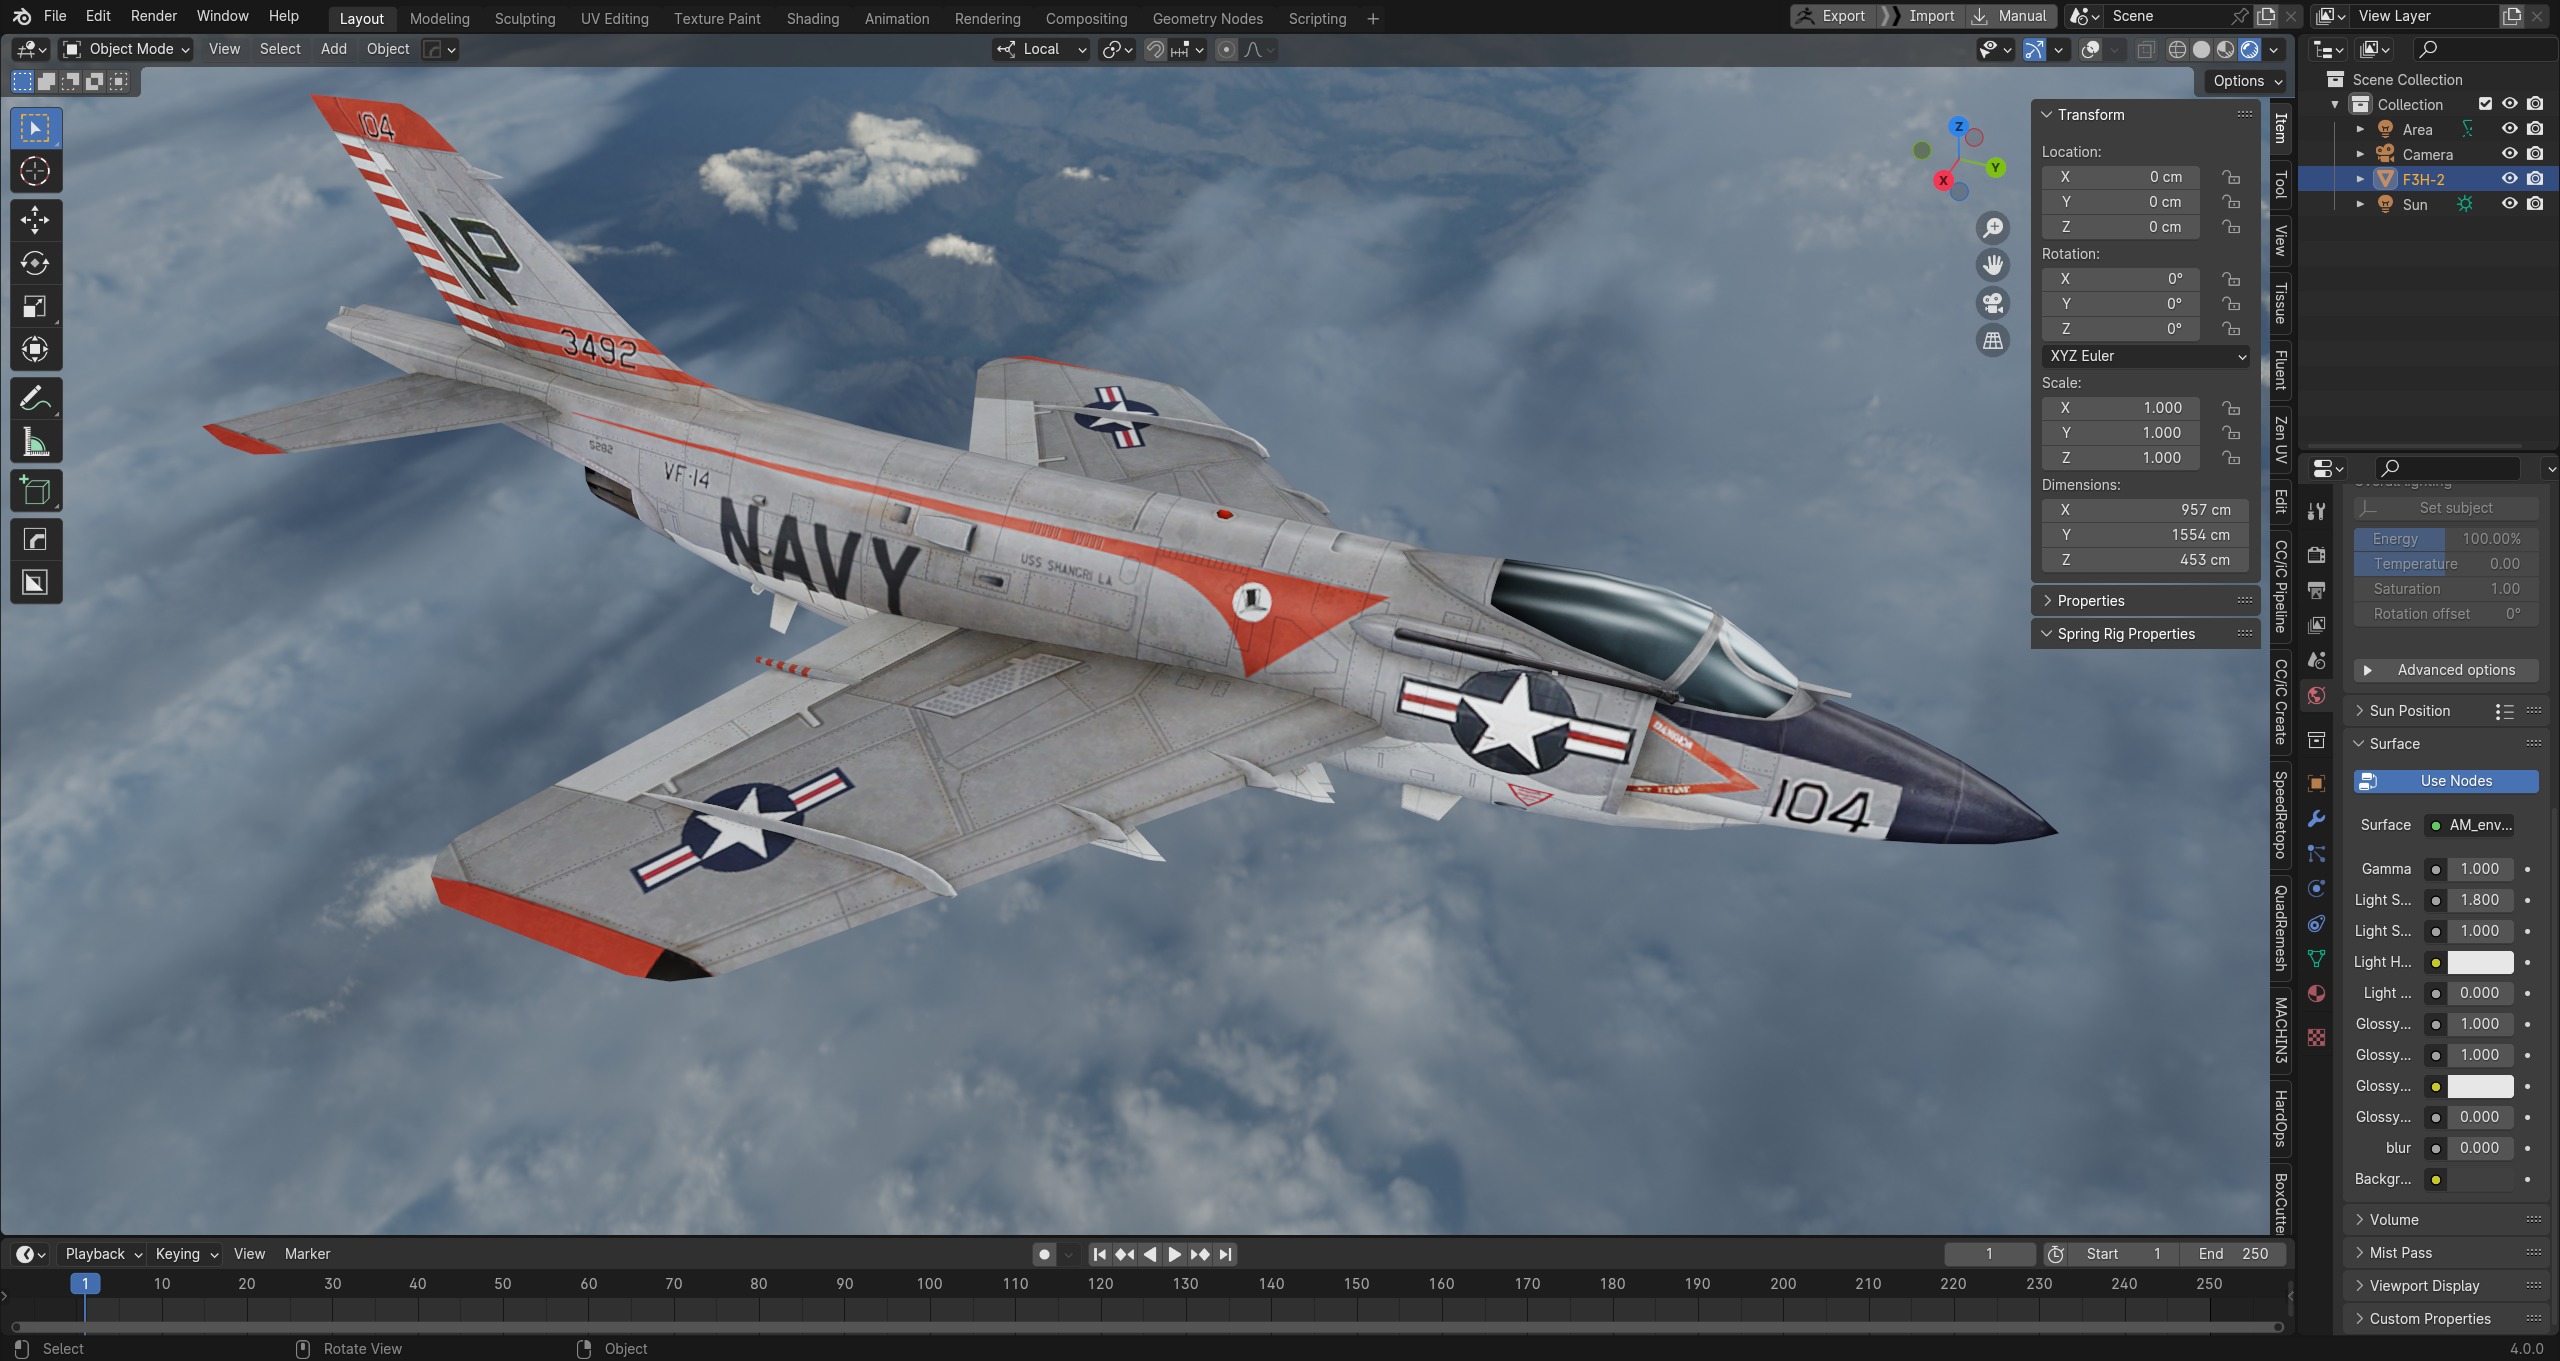2560x1361 pixels.
Task: Select the Annotate tool
Action: (x=35, y=399)
